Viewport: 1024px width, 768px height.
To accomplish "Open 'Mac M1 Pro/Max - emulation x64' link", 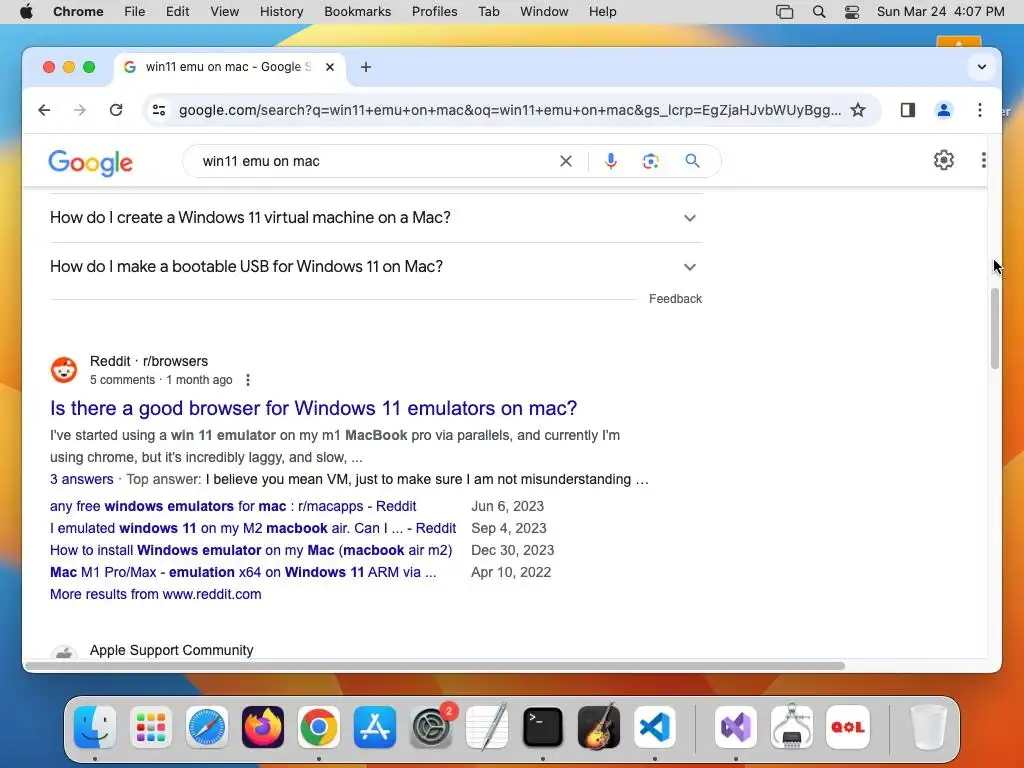I will [x=243, y=572].
